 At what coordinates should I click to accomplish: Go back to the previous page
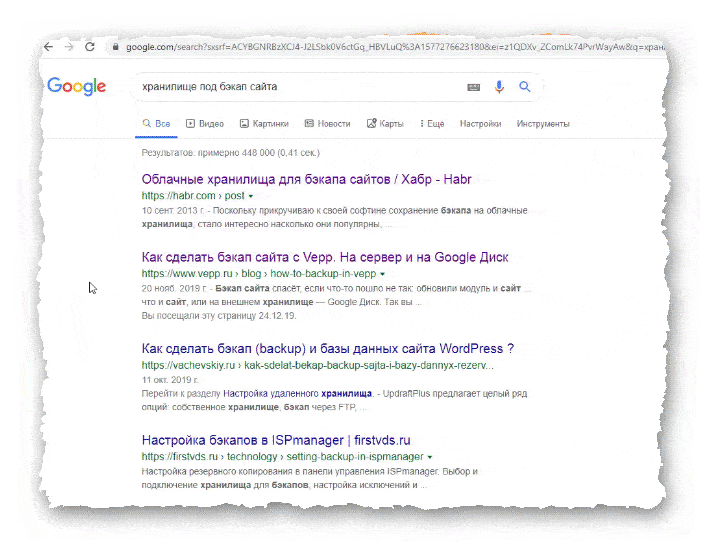pos(48,47)
